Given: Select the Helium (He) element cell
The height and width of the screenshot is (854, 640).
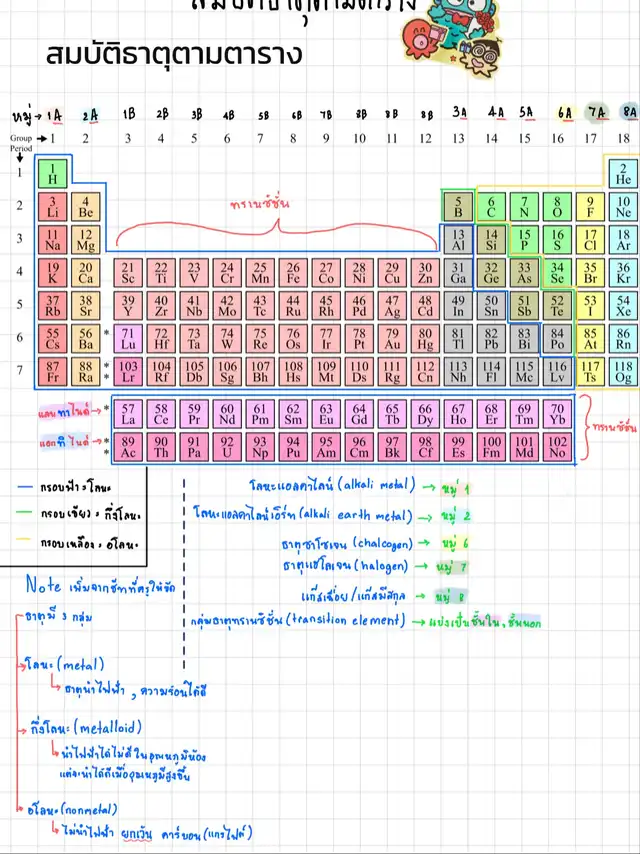Looking at the screenshot, I should coord(623,173).
